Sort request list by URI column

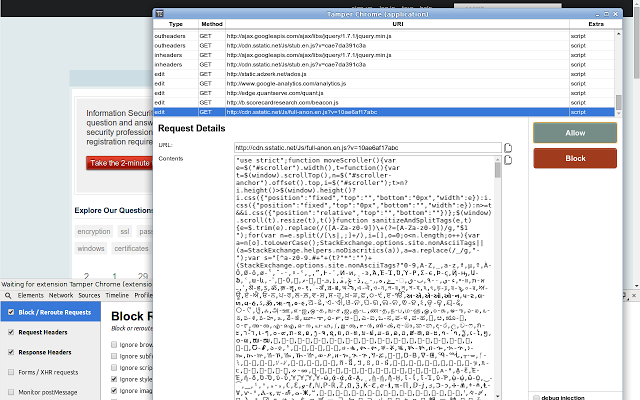coord(398,24)
